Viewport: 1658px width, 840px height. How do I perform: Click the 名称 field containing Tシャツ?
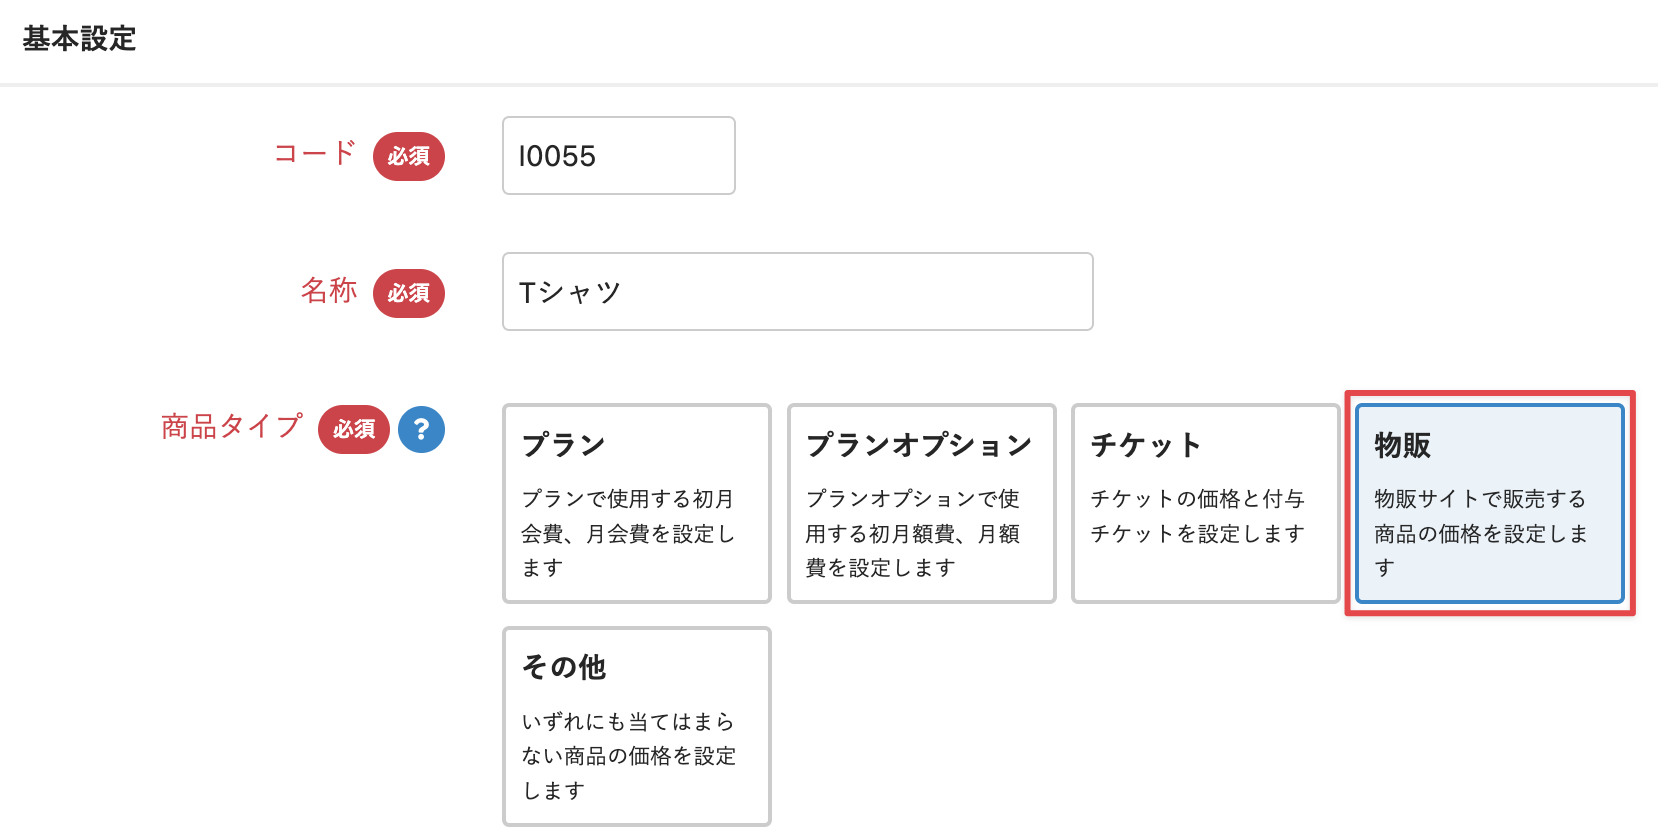pyautogui.click(x=797, y=292)
